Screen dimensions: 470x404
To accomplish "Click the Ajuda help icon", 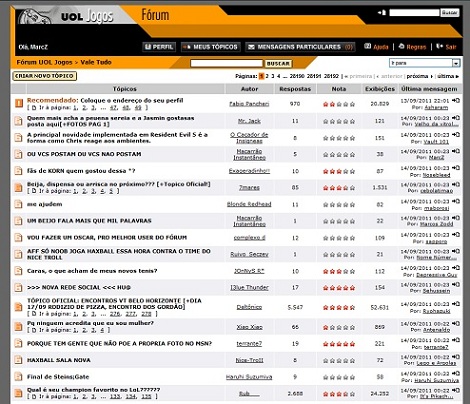I will 367,46.
